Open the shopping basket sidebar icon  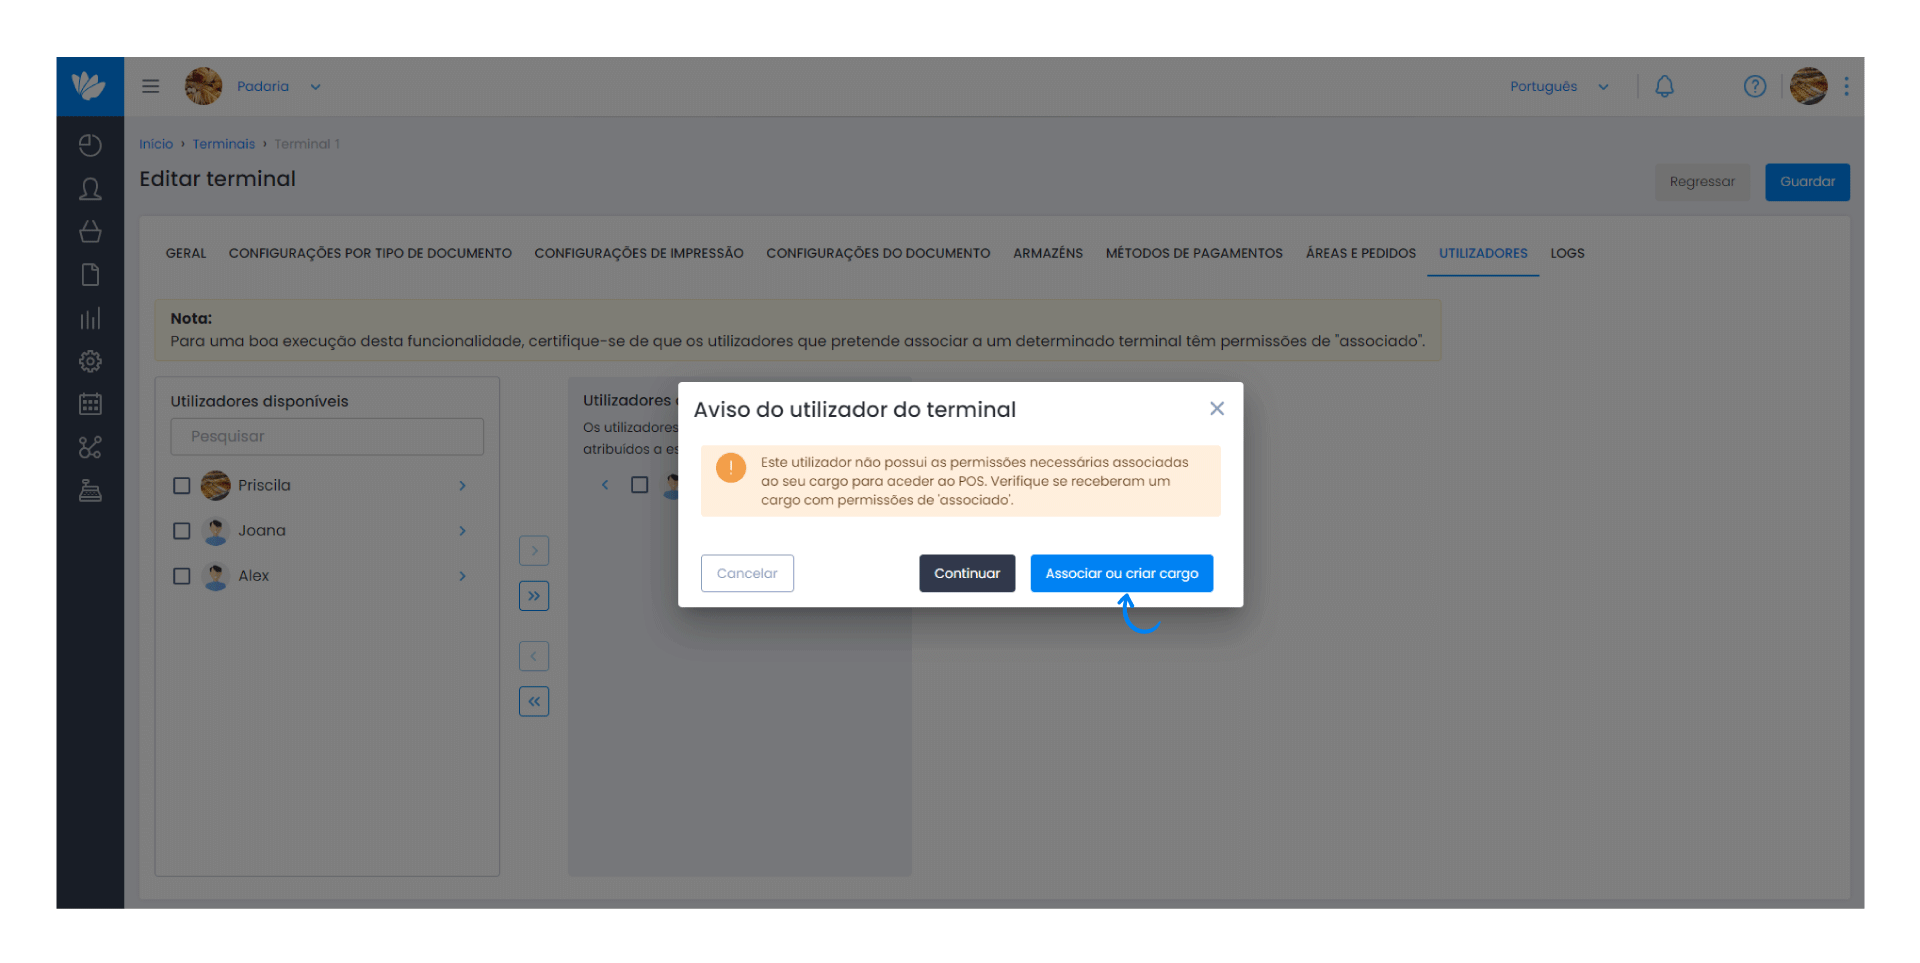click(90, 232)
